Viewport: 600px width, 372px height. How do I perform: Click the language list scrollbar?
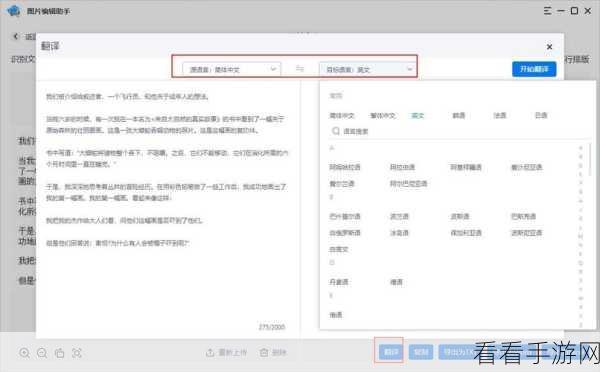590,159
